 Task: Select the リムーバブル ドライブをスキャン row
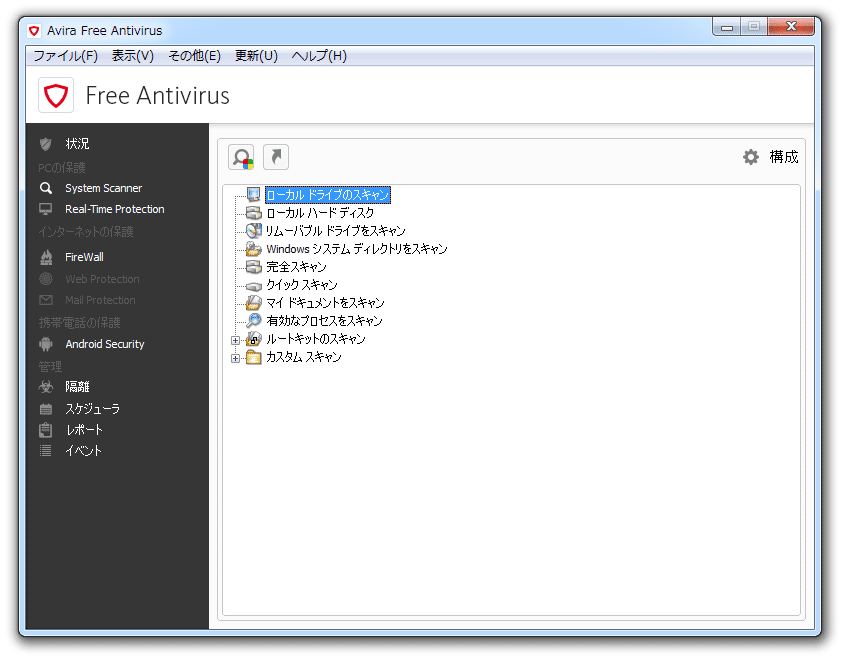(x=335, y=231)
